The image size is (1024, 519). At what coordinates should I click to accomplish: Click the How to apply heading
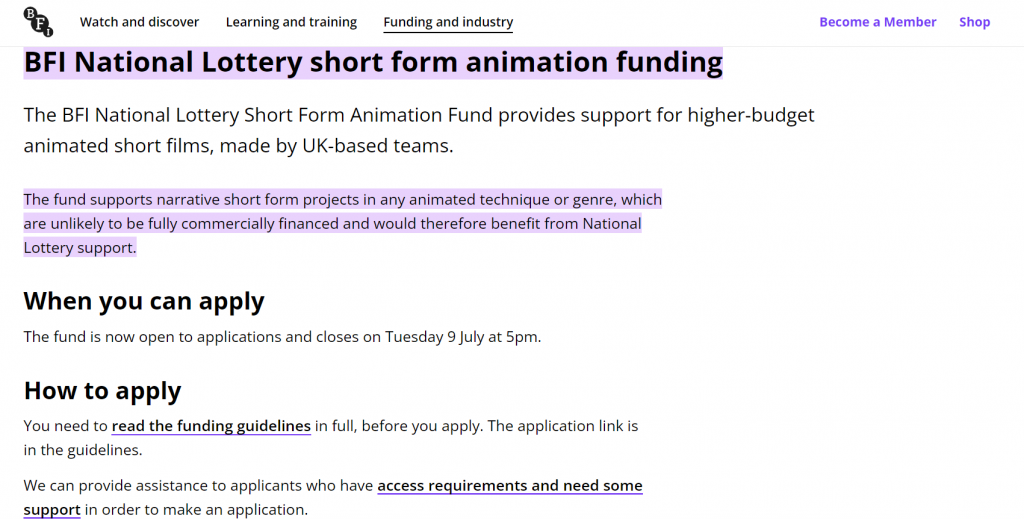point(103,390)
